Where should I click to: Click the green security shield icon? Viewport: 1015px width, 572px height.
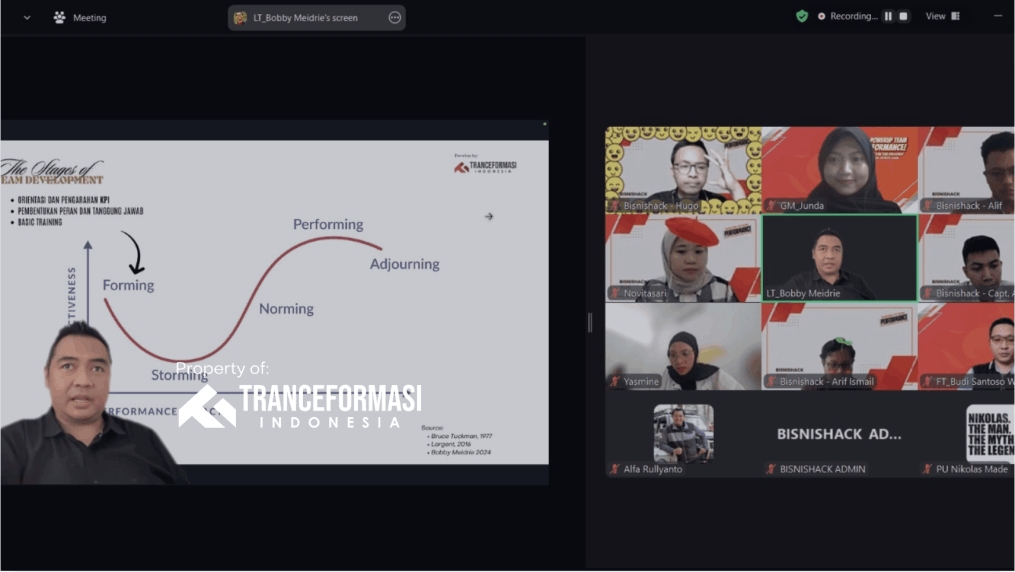801,16
